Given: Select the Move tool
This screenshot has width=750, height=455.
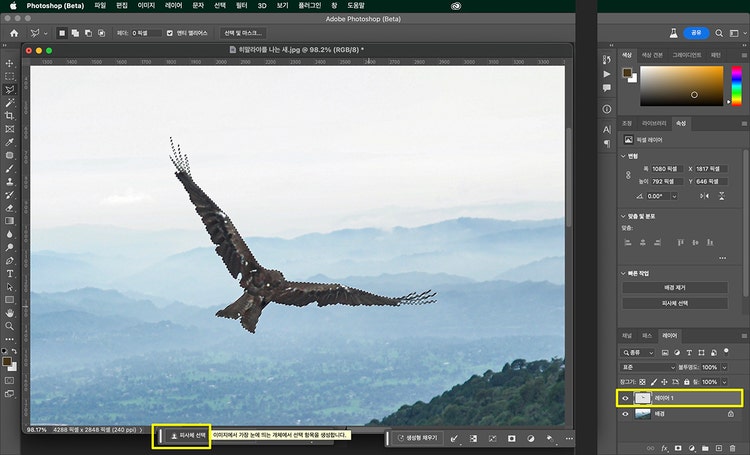Looking at the screenshot, I should tap(10, 63).
